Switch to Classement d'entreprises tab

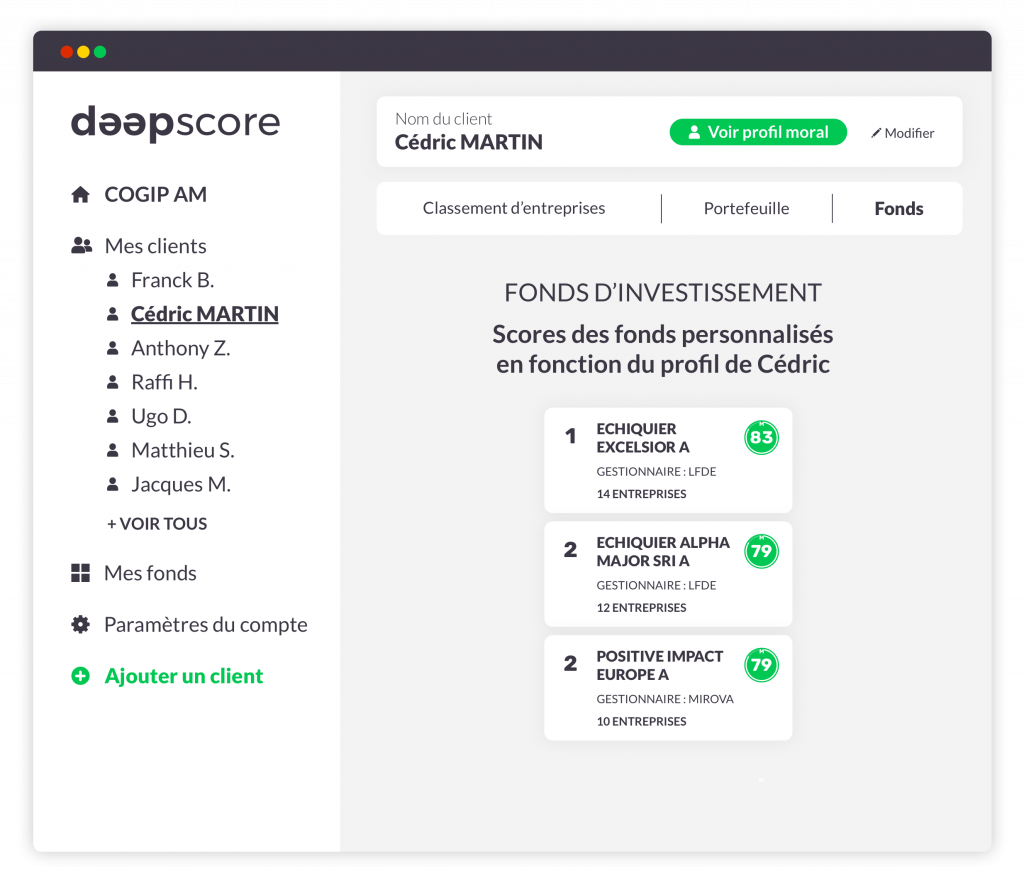514,208
